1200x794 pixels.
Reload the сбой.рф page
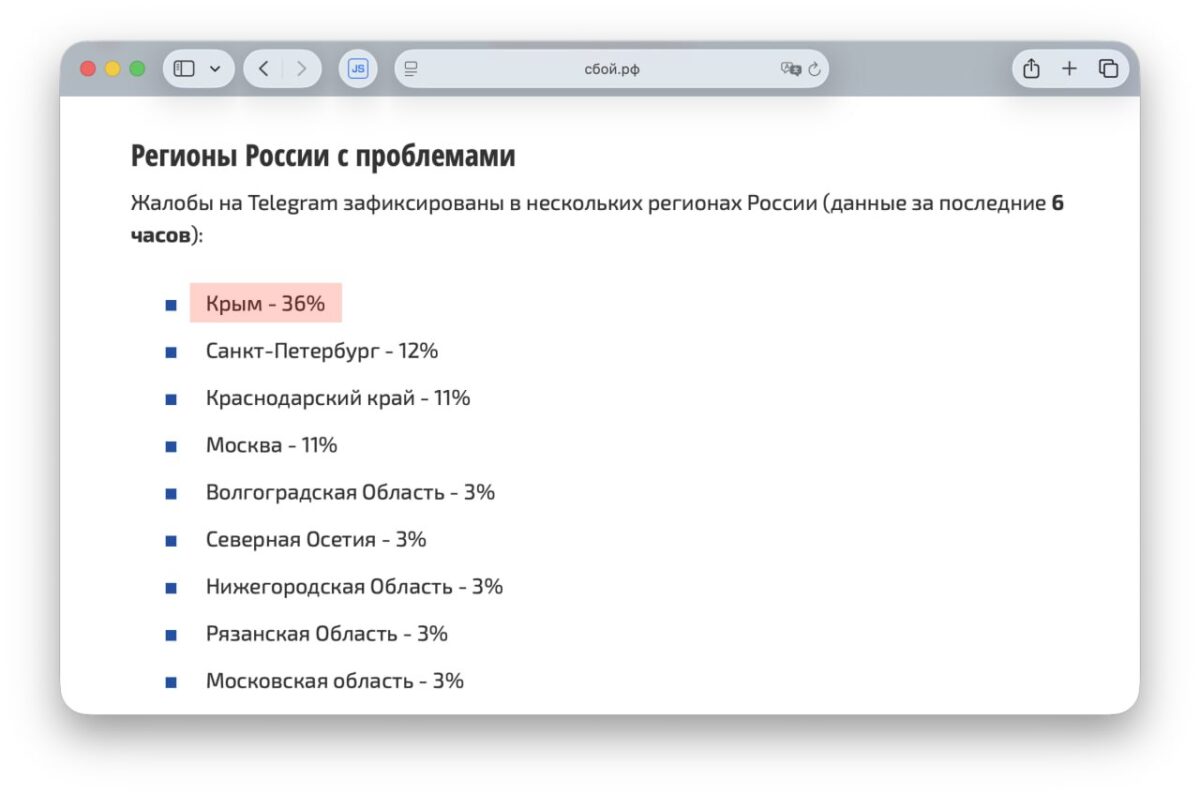tap(816, 69)
